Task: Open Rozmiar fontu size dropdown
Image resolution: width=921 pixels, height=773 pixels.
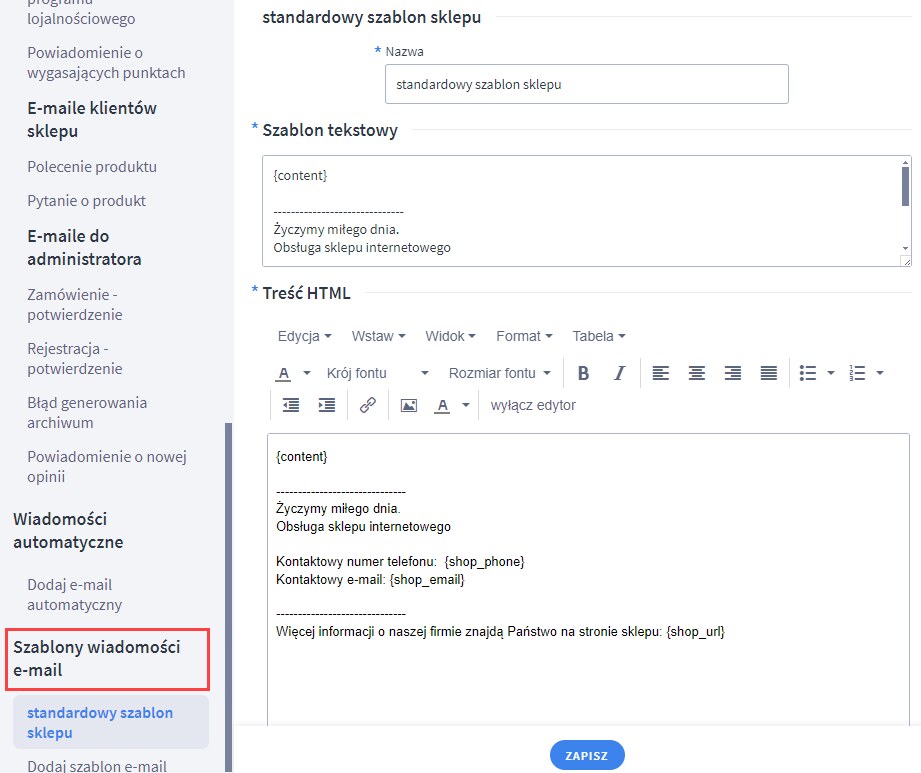Action: tap(500, 373)
